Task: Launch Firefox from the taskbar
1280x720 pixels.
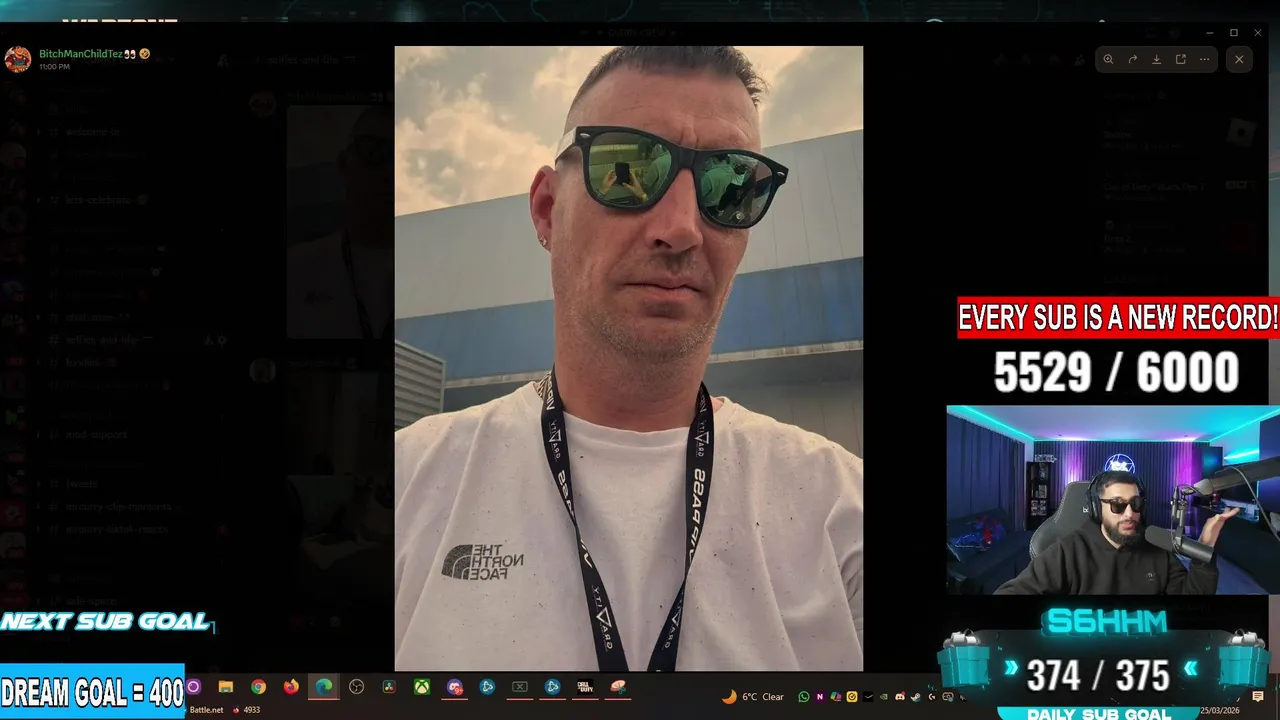Action: click(x=291, y=687)
